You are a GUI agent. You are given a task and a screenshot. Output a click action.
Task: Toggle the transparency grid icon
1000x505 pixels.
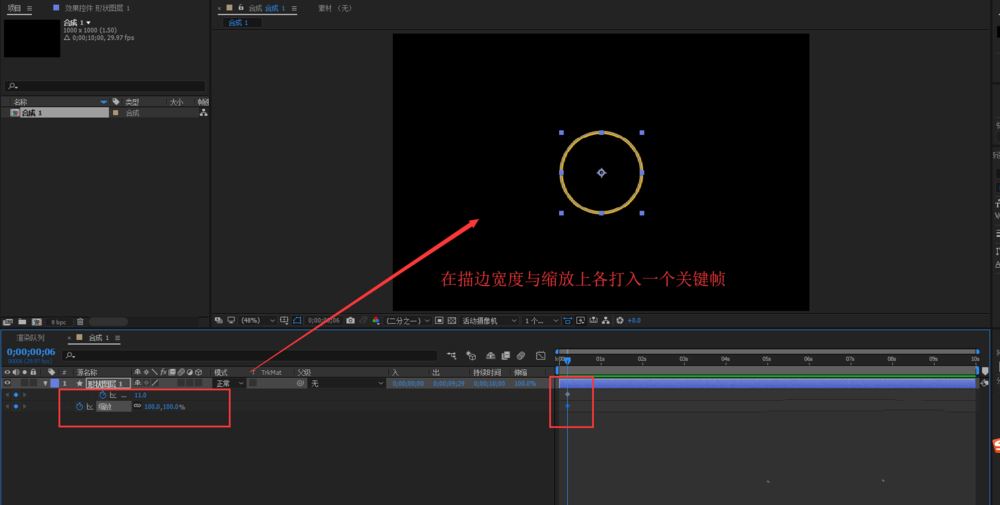point(452,321)
